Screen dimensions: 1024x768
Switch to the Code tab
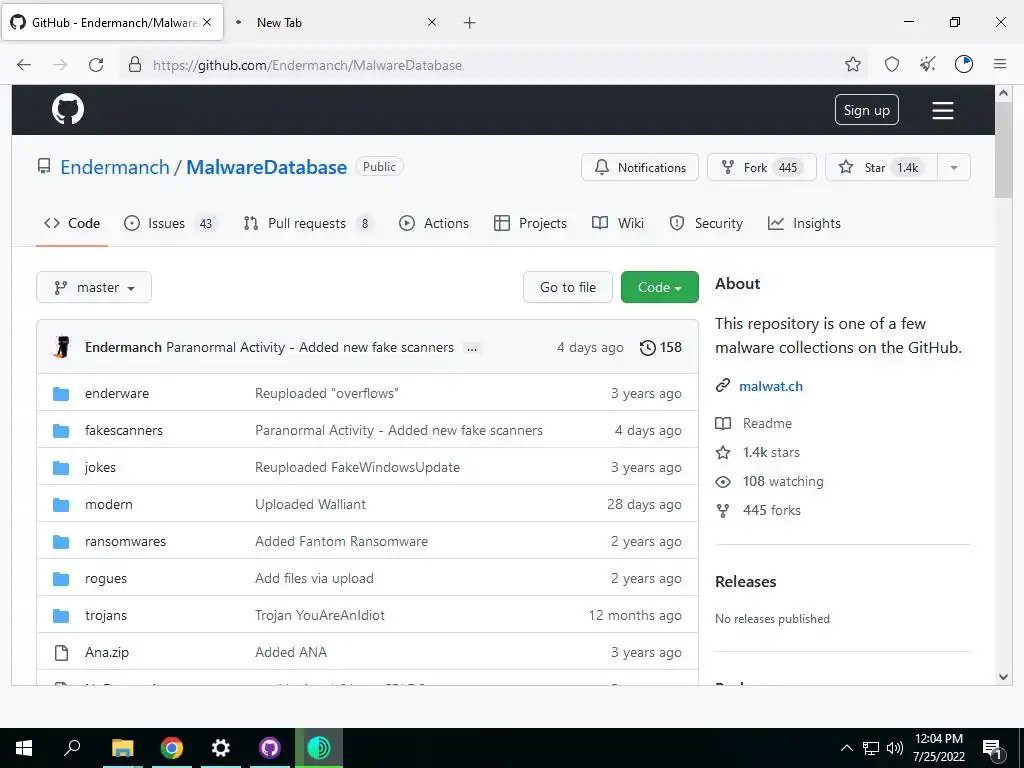(x=72, y=223)
